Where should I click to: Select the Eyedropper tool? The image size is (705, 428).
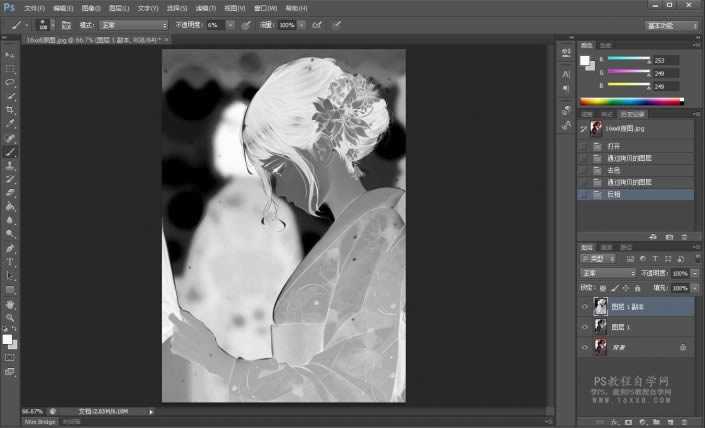tap(10, 124)
